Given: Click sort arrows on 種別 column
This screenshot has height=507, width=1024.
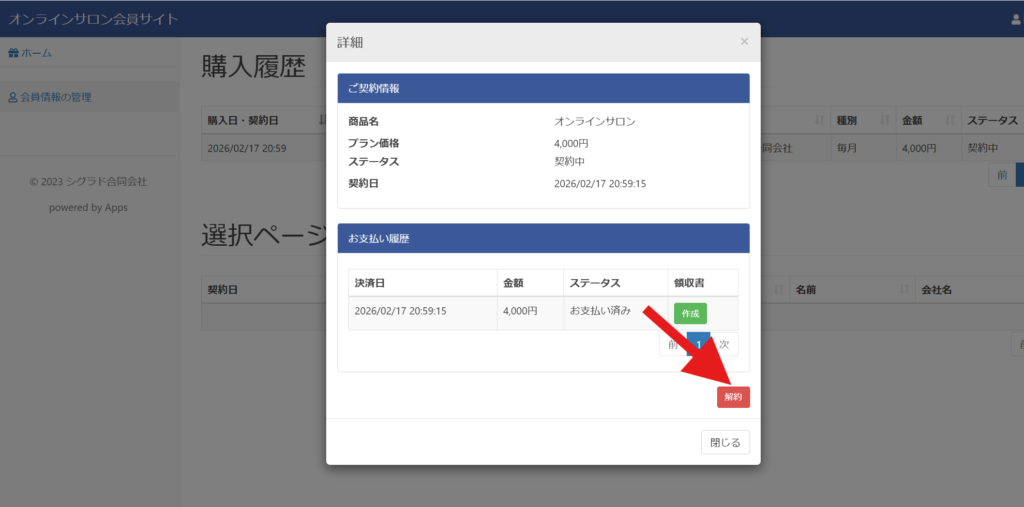Looking at the screenshot, I should pyautogui.click(x=884, y=121).
